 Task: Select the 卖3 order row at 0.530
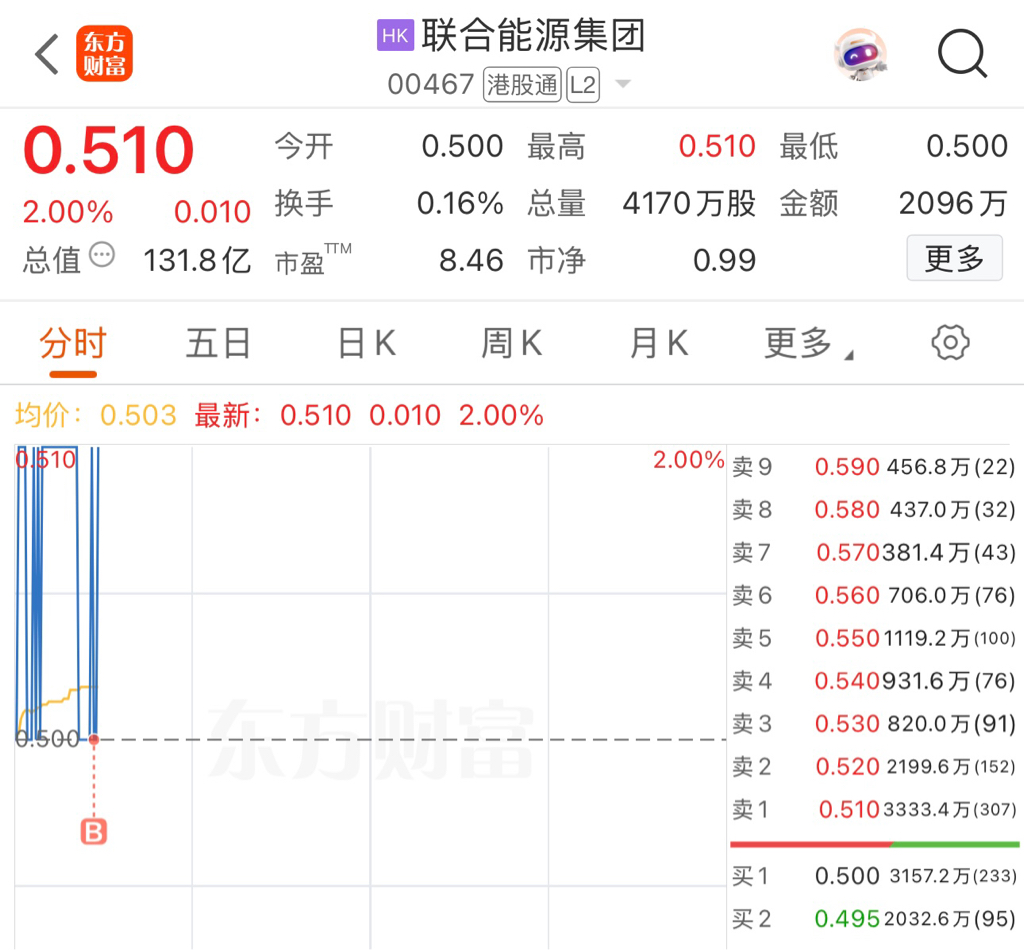[874, 723]
